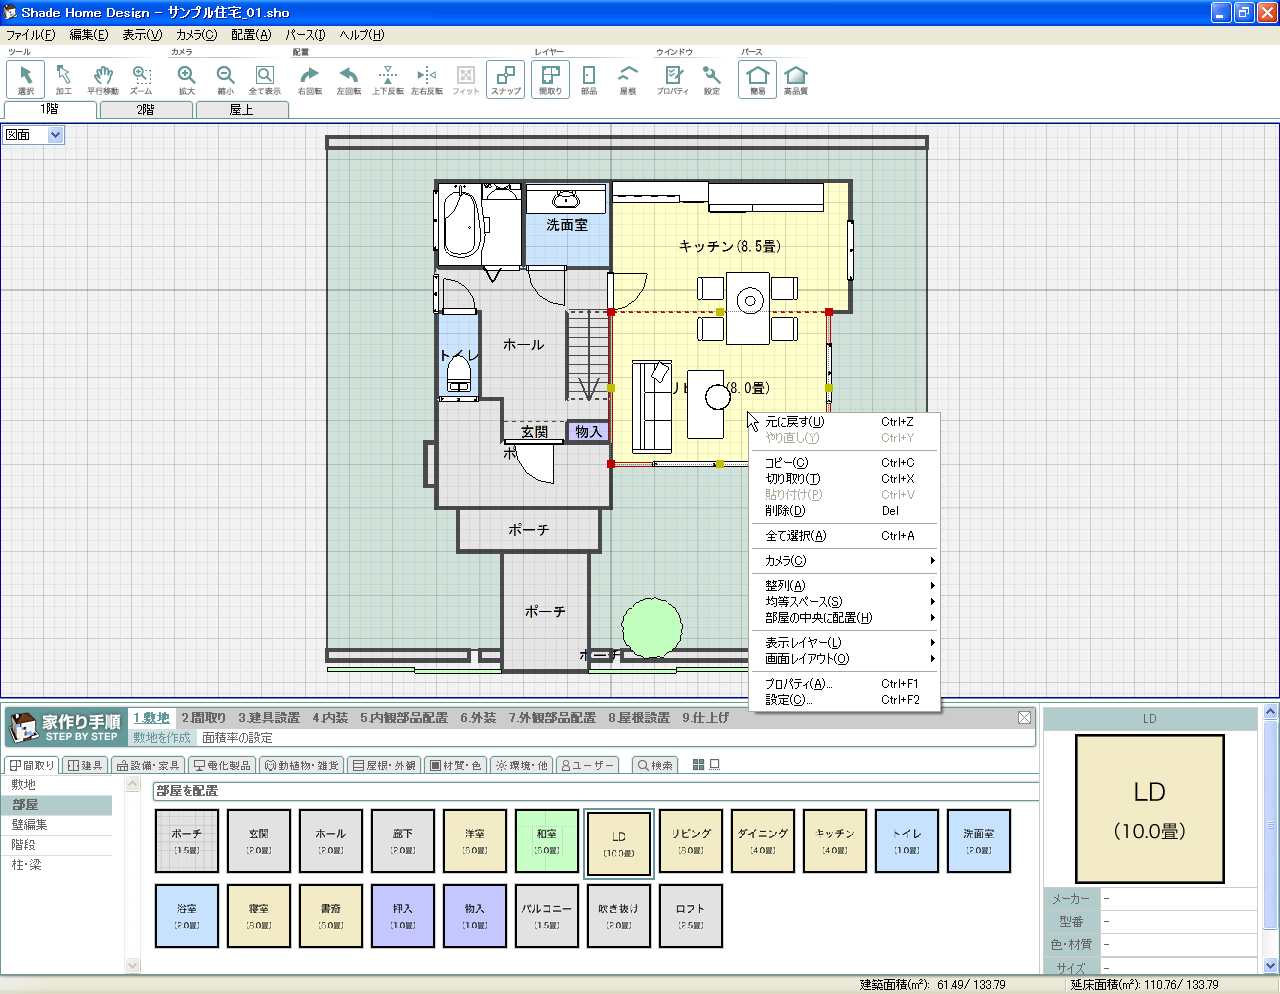The image size is (1280, 994).
Task: Go to step 3.建具設置
Action: [x=269, y=718]
